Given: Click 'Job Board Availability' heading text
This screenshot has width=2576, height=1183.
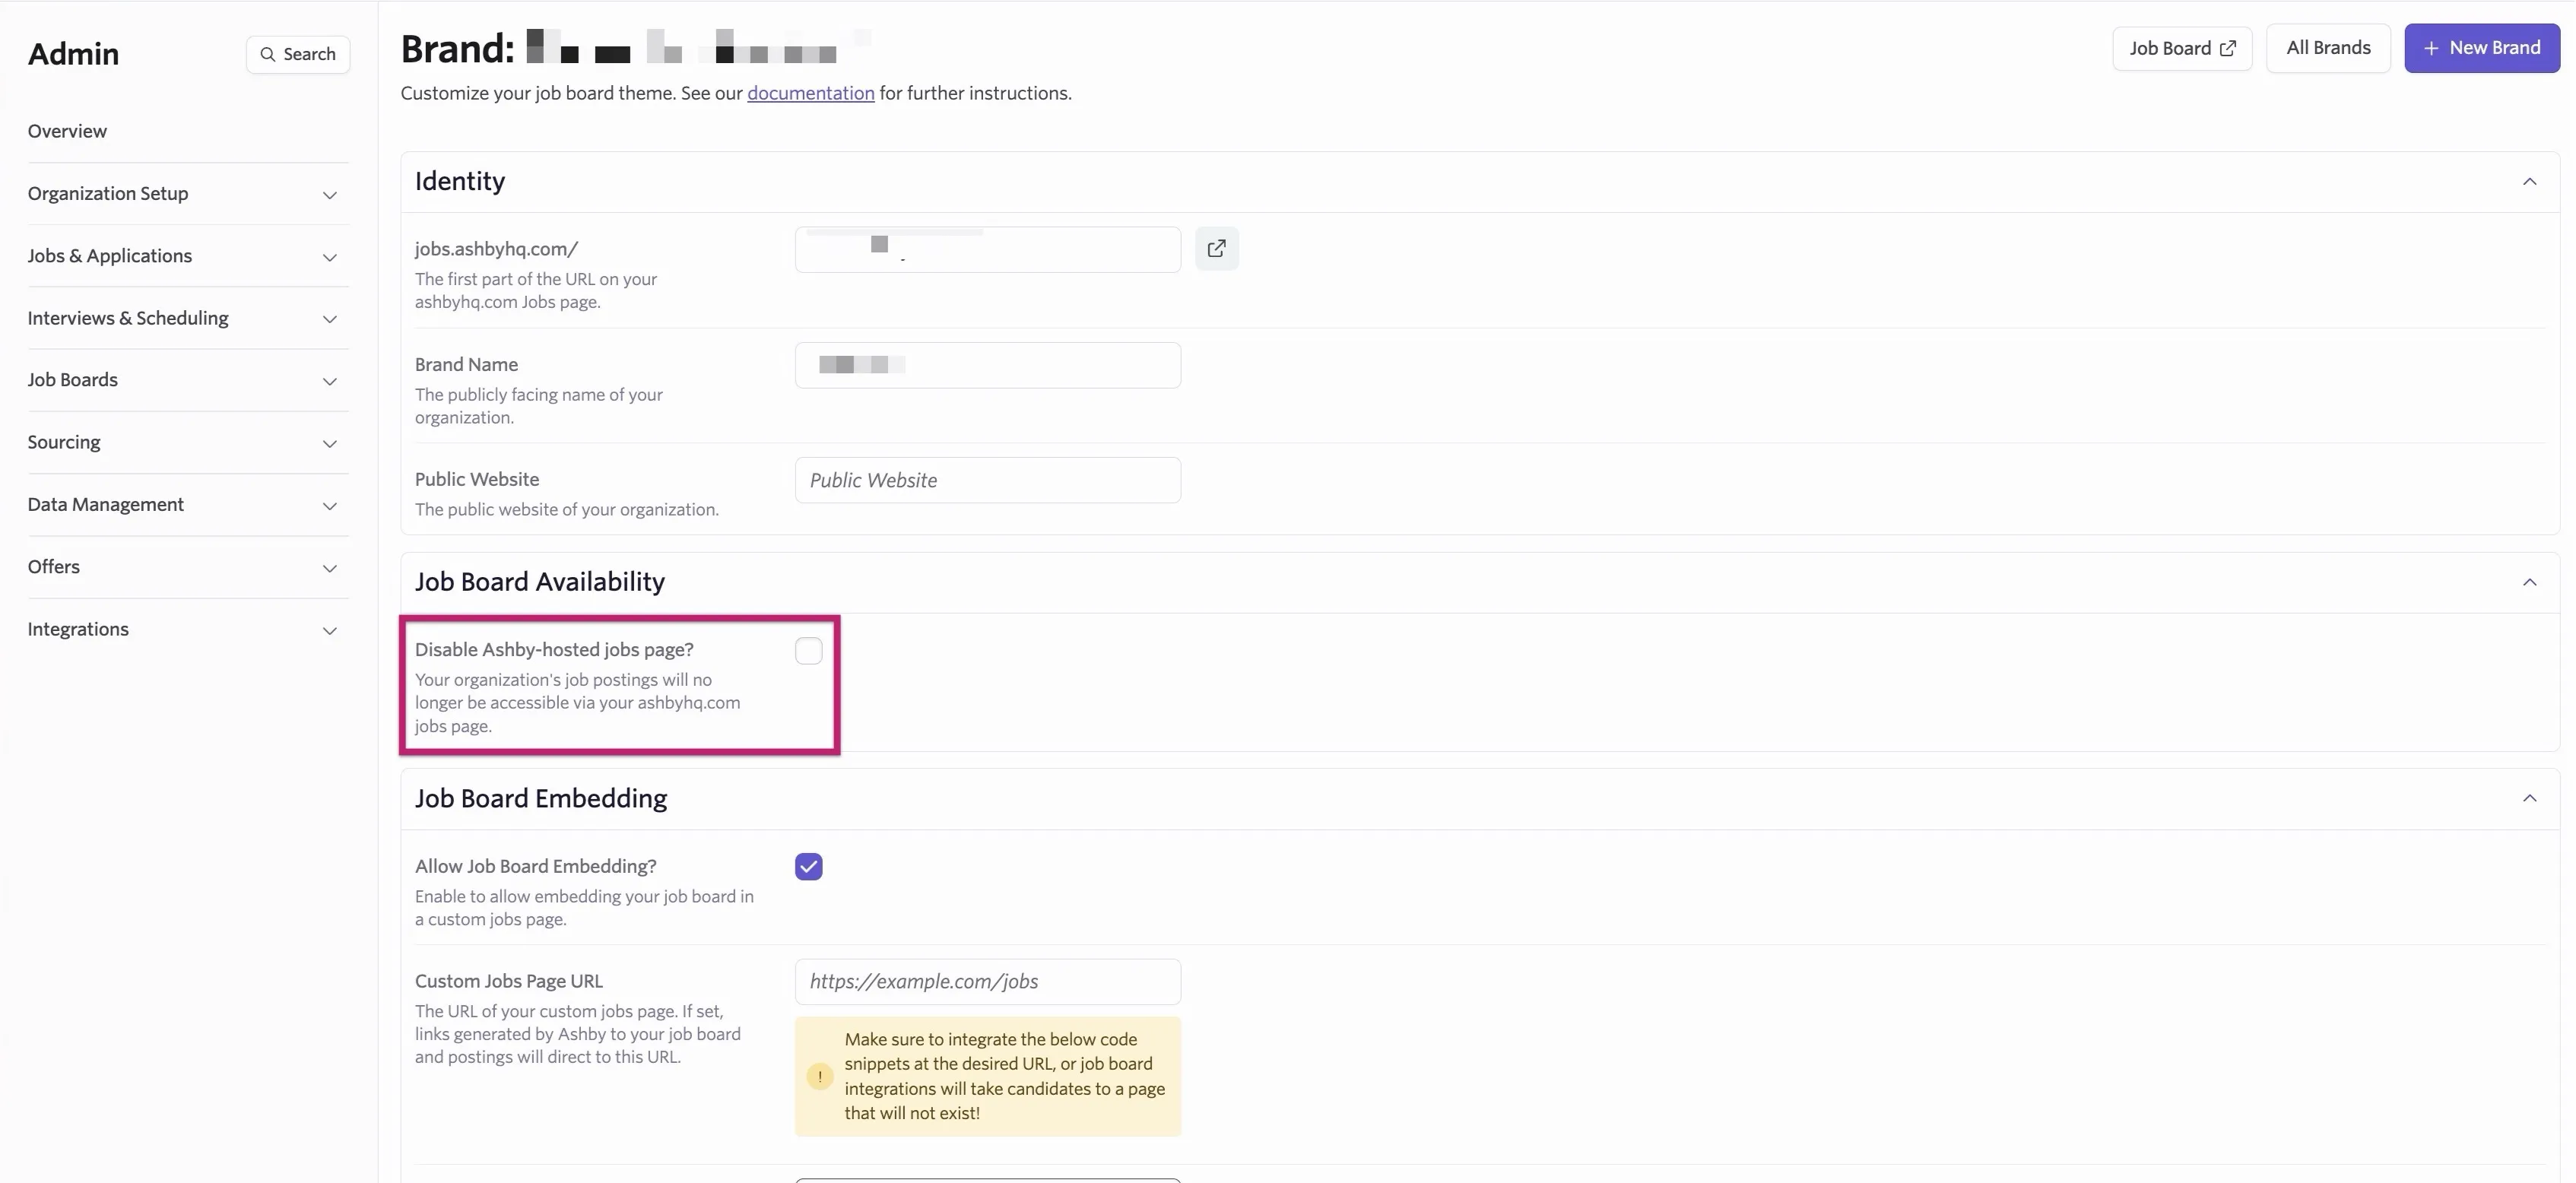Looking at the screenshot, I should [540, 582].
